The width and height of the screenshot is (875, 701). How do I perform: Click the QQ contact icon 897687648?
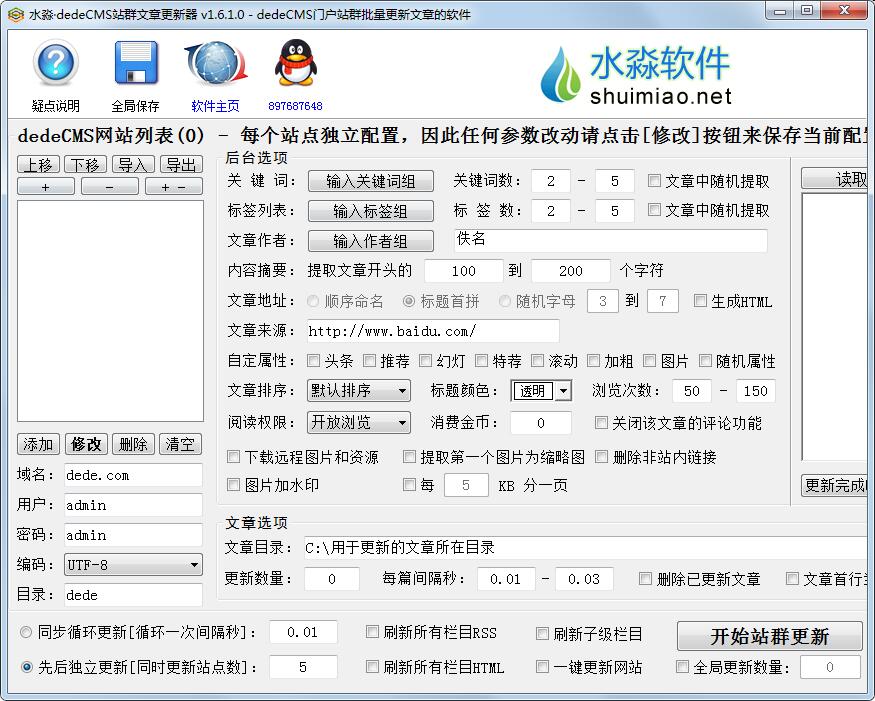click(x=293, y=66)
